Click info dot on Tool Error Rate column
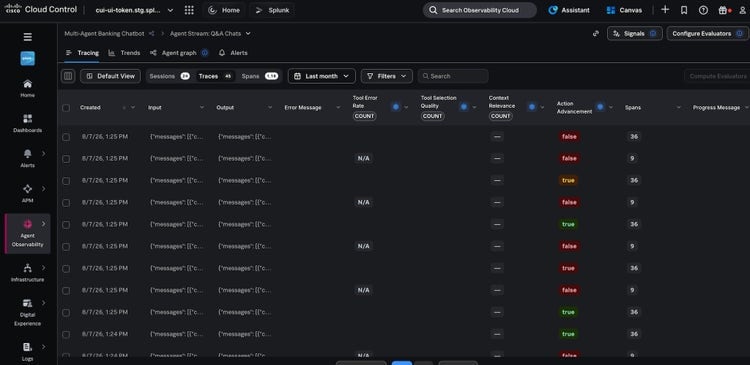Viewport: 750px width, 365px height. 396,107
